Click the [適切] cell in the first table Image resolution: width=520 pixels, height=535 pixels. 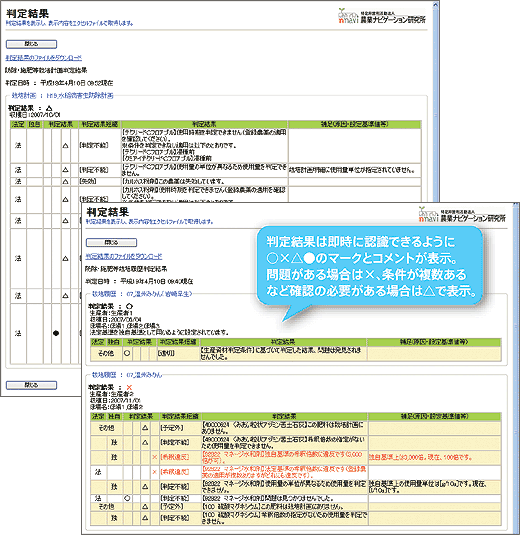tap(178, 353)
